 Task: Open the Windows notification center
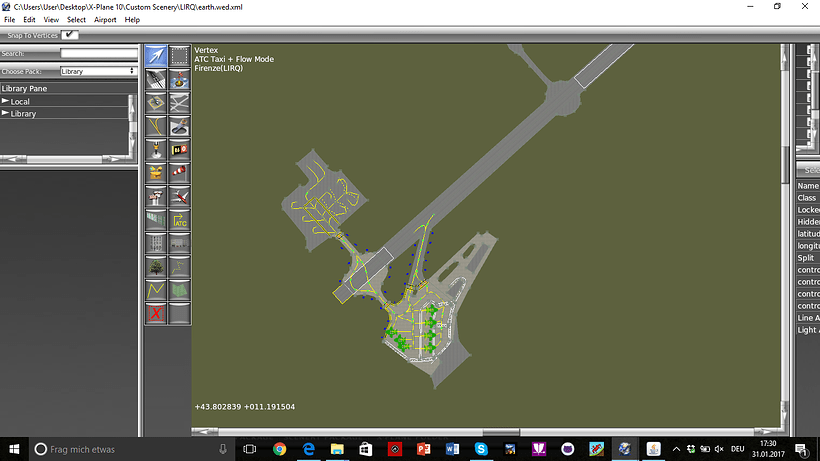pos(801,449)
